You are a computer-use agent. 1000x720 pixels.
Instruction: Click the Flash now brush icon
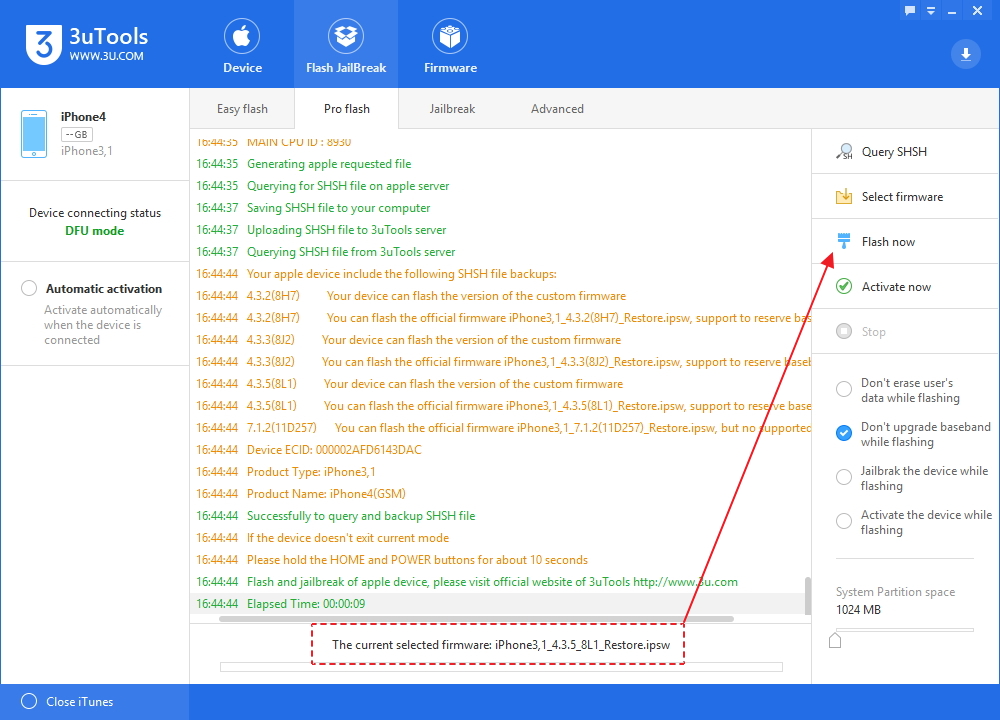[844, 241]
